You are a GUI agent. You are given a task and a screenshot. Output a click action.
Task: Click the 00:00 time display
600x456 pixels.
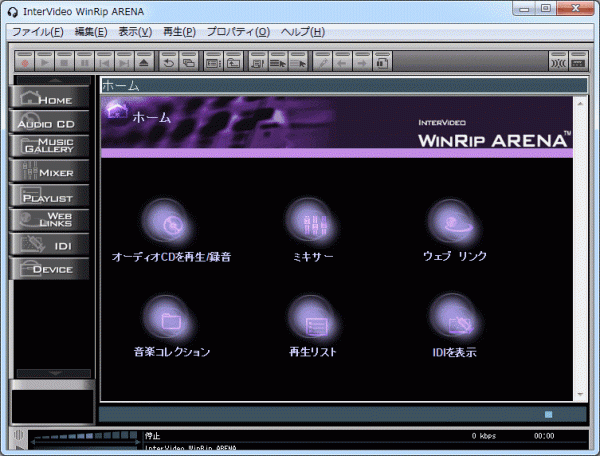click(x=544, y=436)
